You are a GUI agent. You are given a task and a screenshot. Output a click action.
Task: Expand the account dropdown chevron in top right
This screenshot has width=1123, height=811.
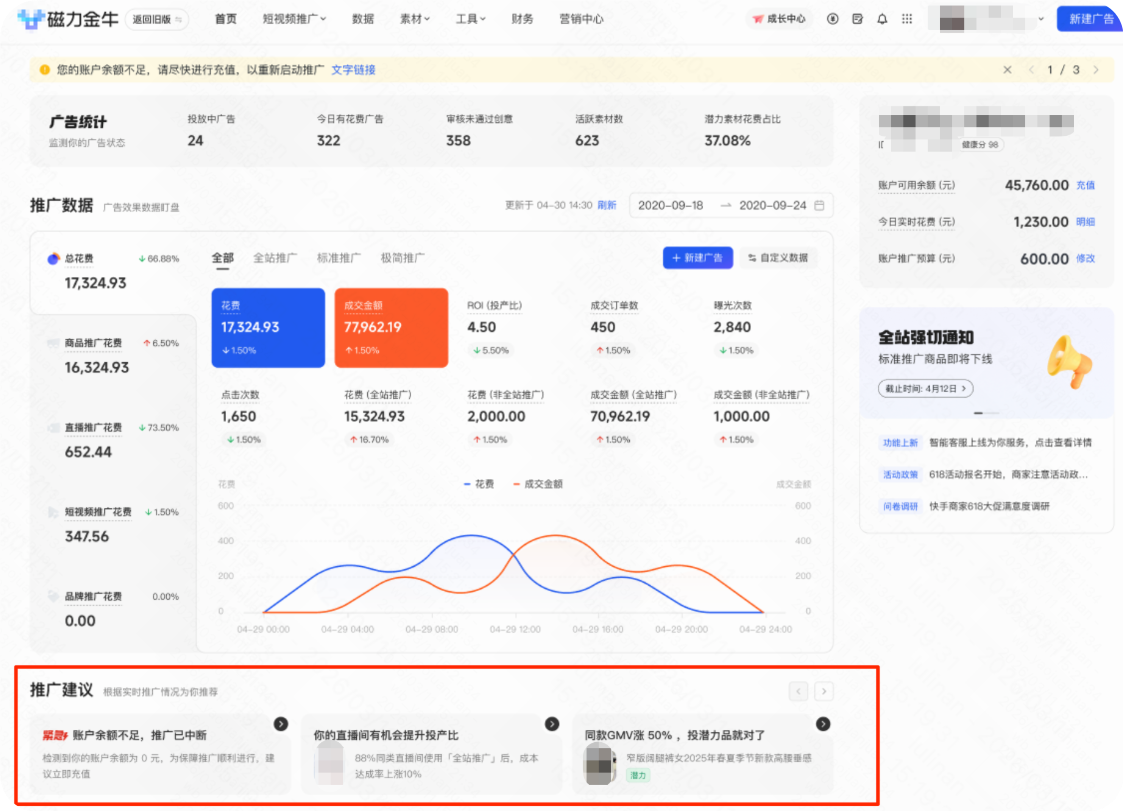[x=1041, y=19]
